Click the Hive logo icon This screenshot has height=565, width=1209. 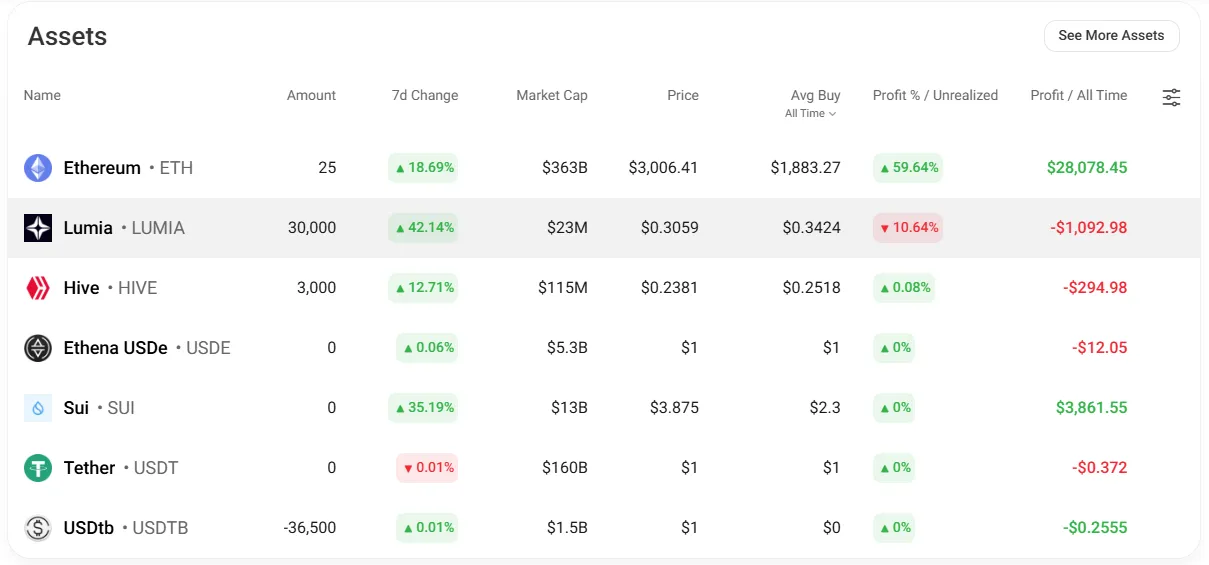point(38,288)
